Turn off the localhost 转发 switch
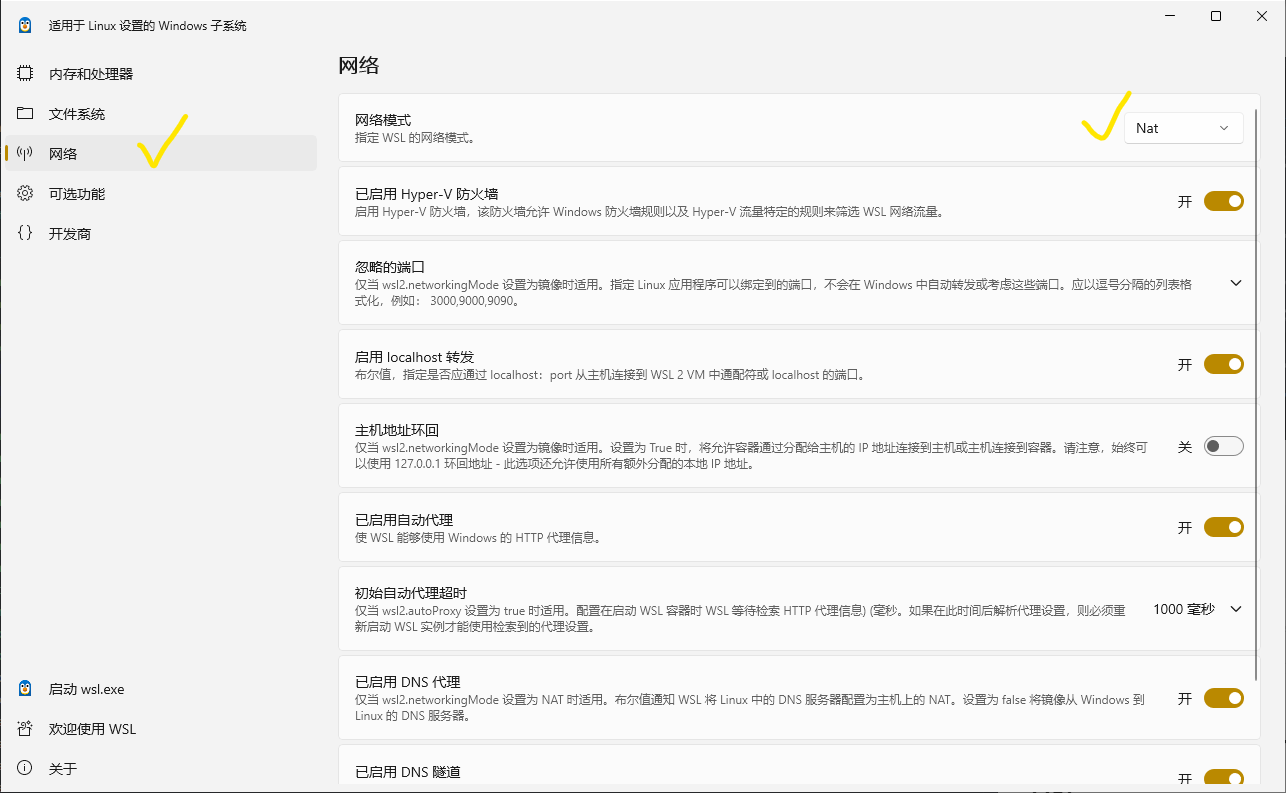1286x793 pixels. tap(1223, 364)
